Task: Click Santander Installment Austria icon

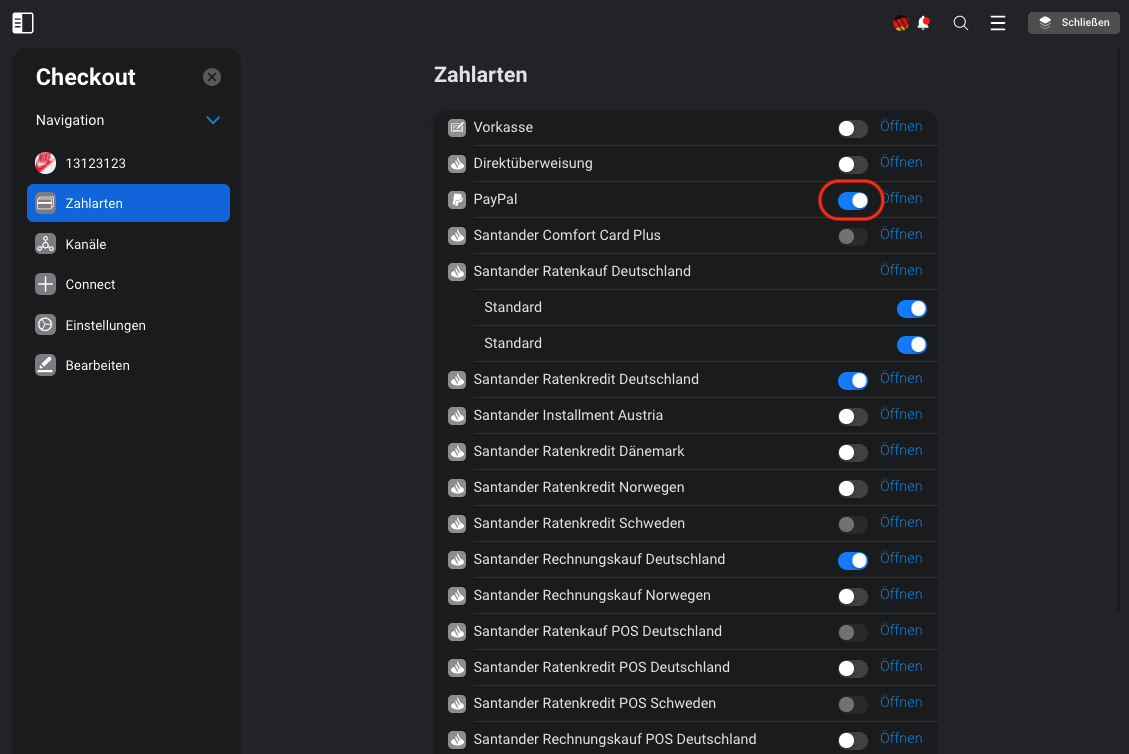Action: coord(457,416)
